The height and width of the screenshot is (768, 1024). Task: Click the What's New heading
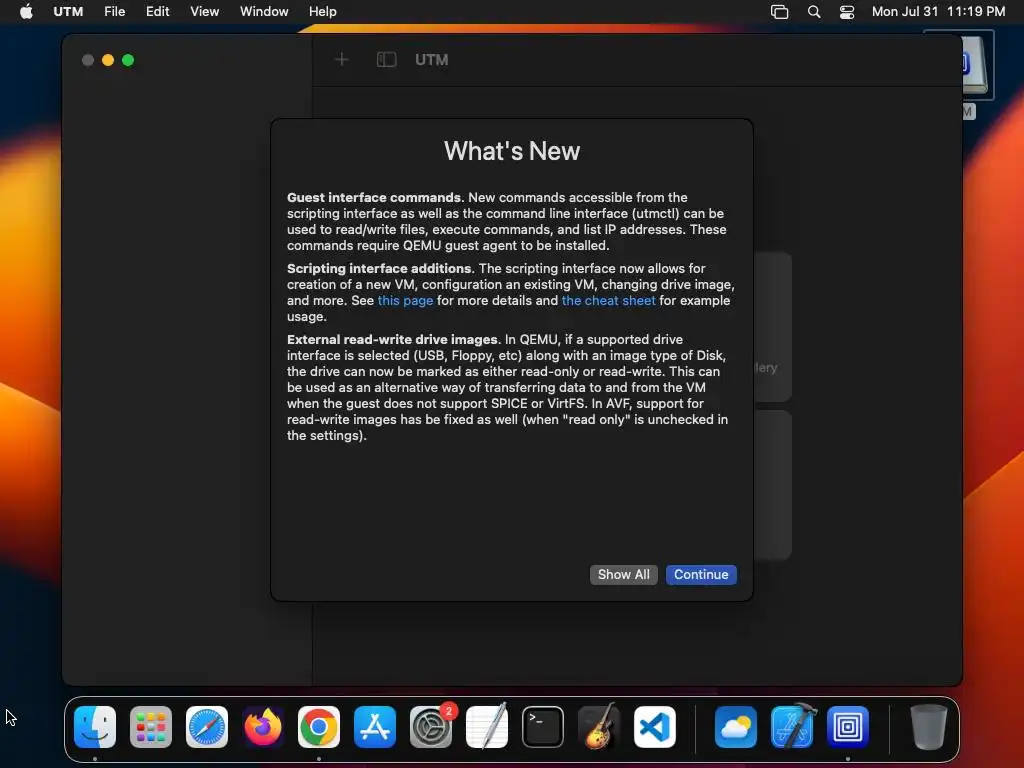tap(512, 151)
